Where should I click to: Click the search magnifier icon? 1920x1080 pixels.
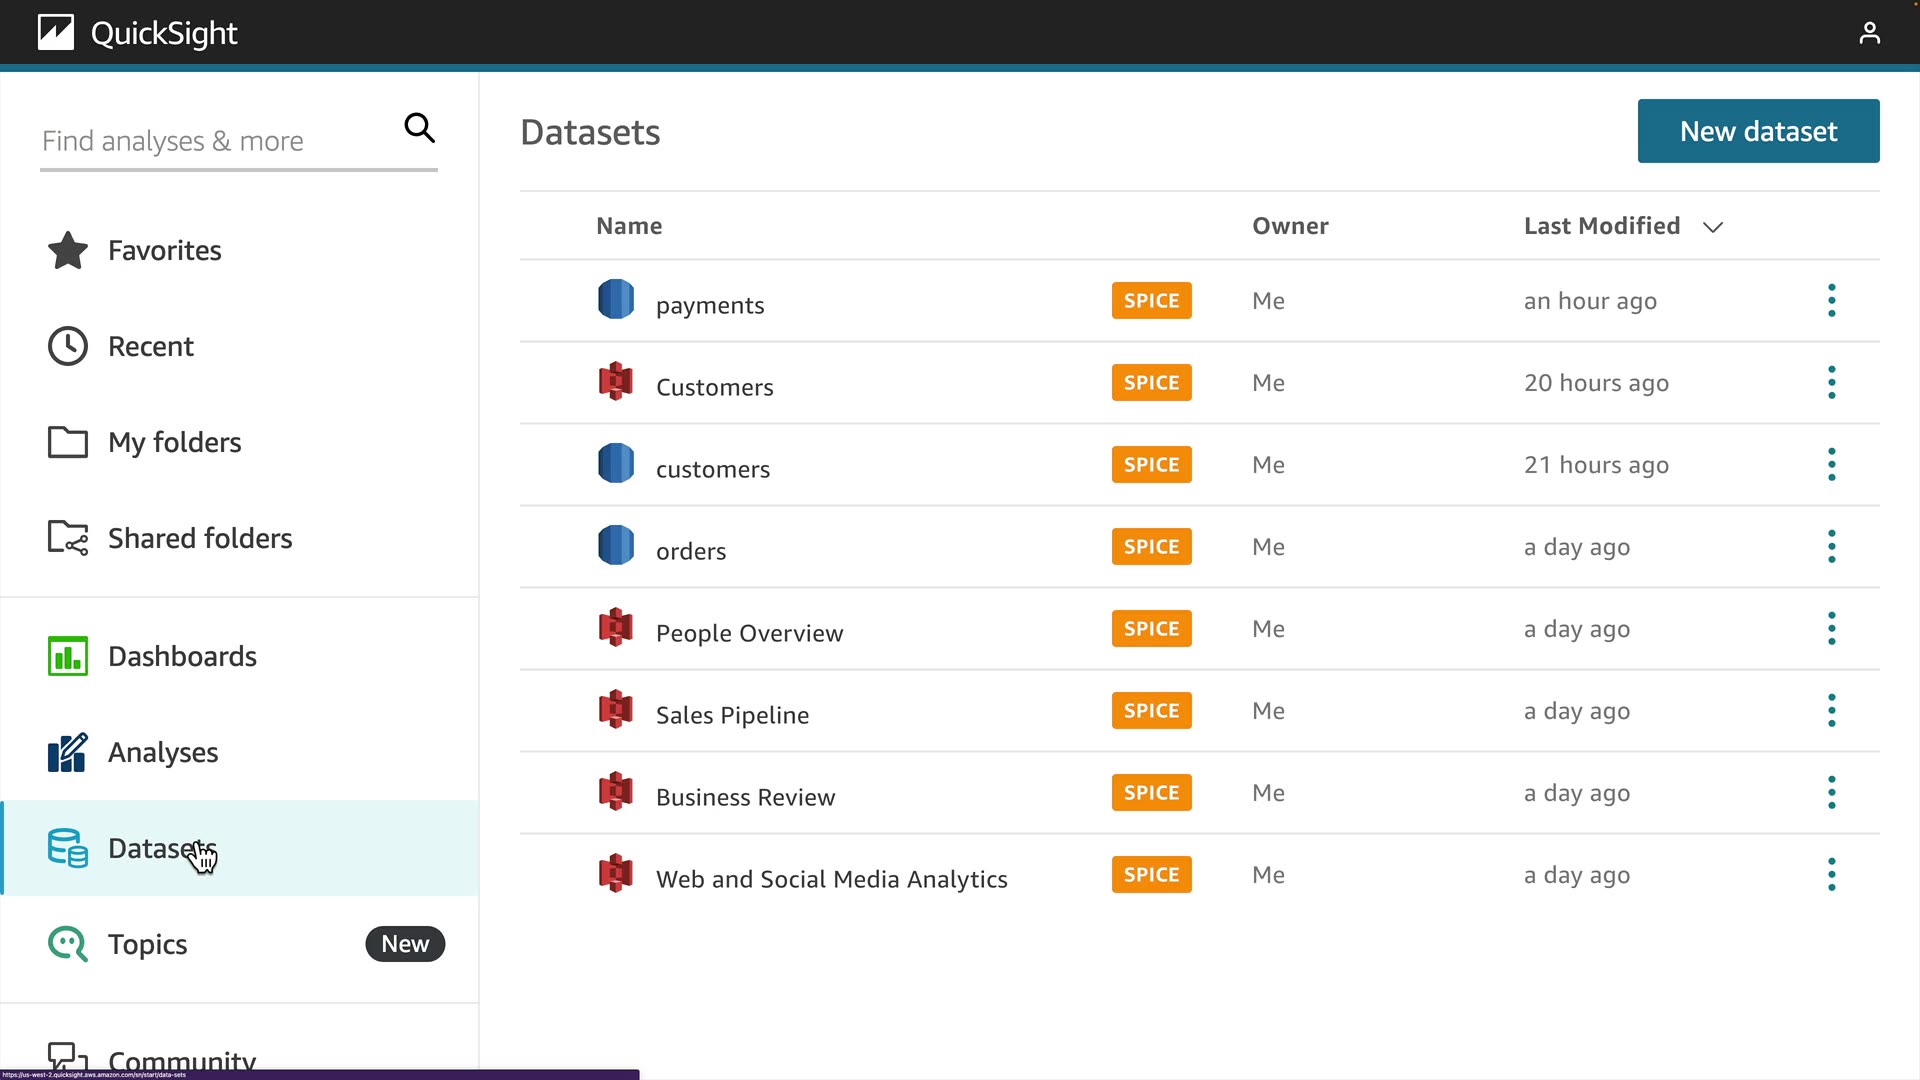[419, 128]
